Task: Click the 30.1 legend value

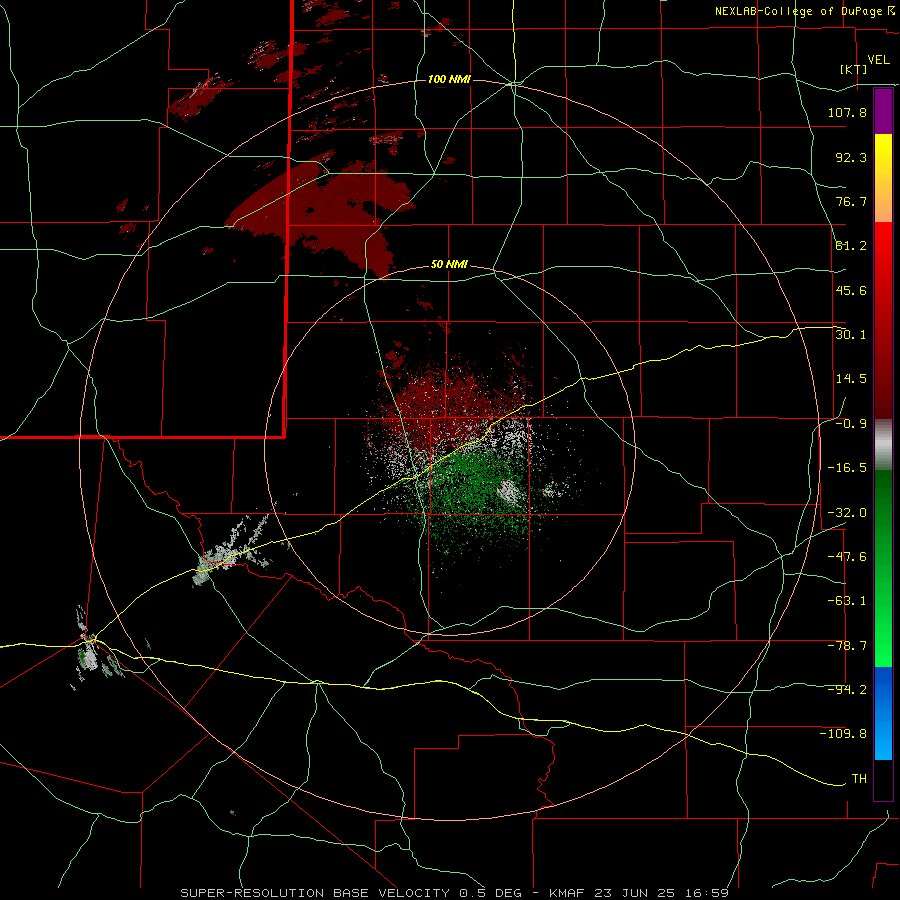Action: pyautogui.click(x=851, y=335)
